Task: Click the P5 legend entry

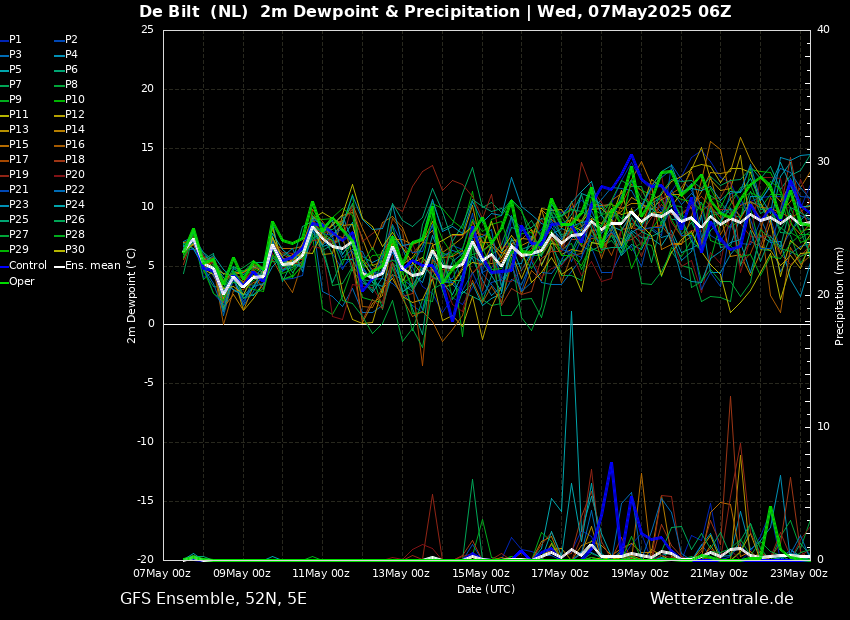Action: (11, 69)
